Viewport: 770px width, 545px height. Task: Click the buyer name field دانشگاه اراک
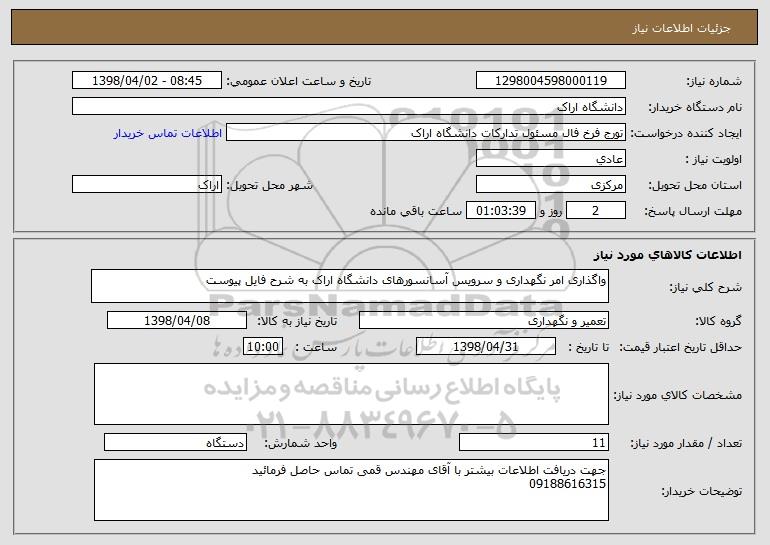[x=349, y=107]
